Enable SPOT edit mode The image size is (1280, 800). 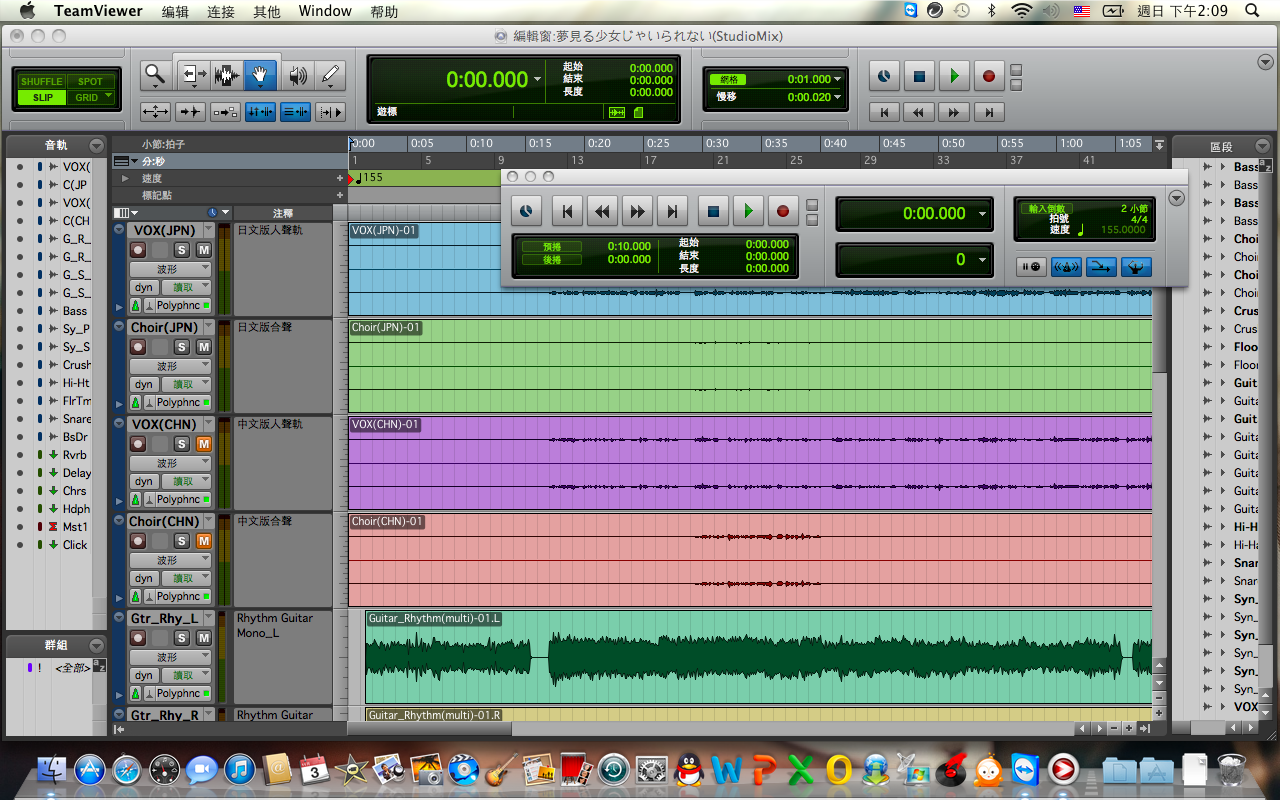(x=91, y=81)
